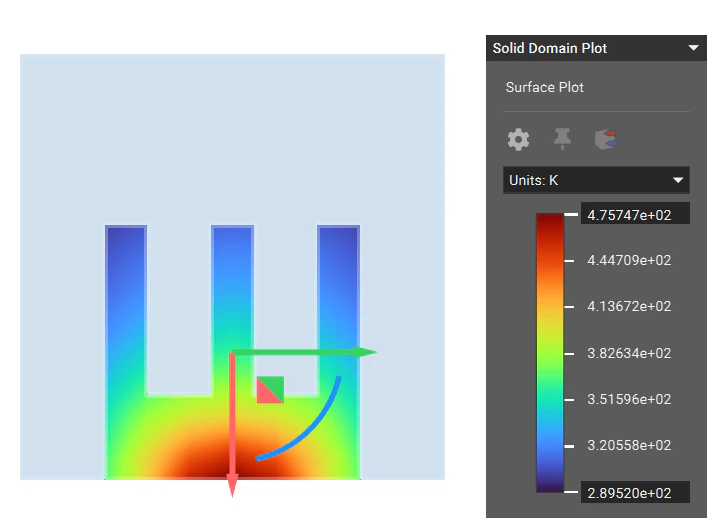Open the plot settings gear icon

pyautogui.click(x=518, y=139)
